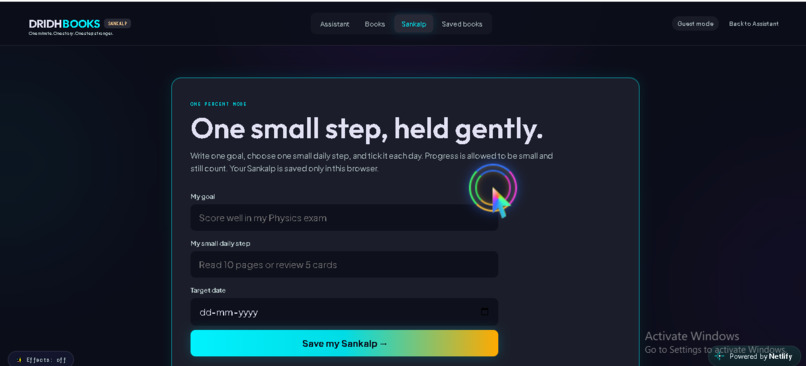Click the moon icon beside Effects

tap(19, 360)
